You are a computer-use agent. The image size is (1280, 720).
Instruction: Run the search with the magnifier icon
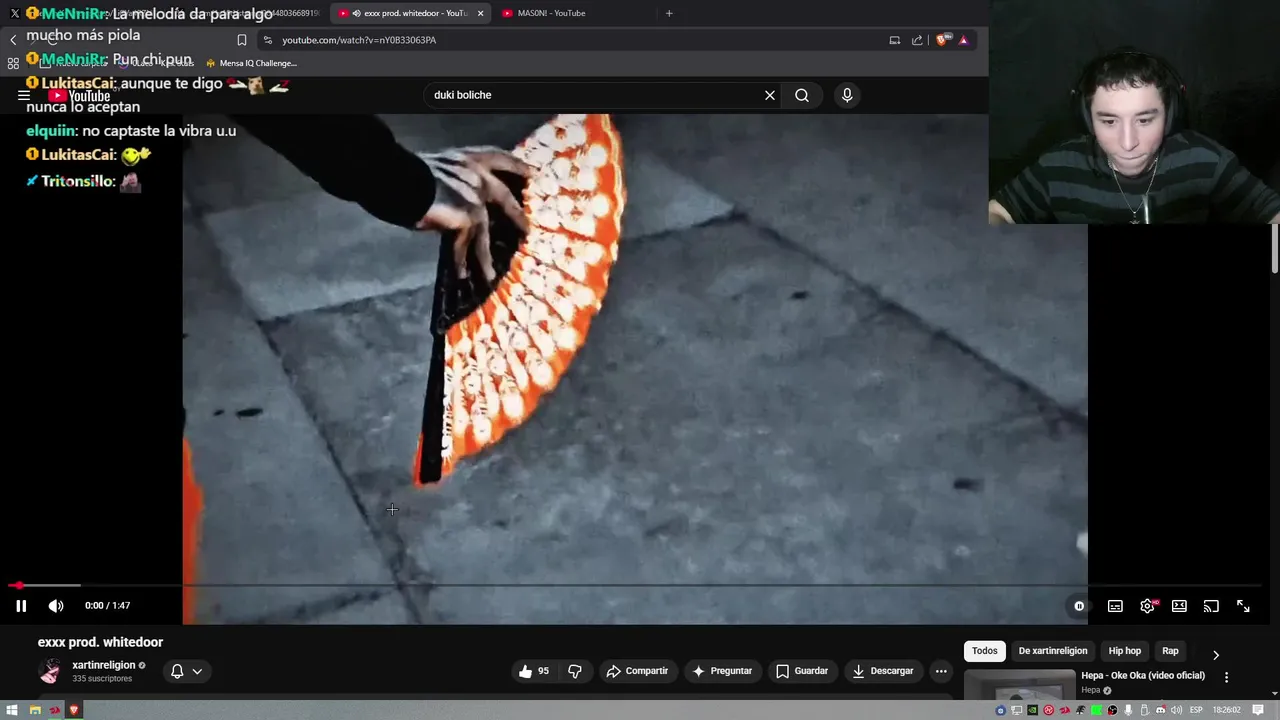coord(802,95)
